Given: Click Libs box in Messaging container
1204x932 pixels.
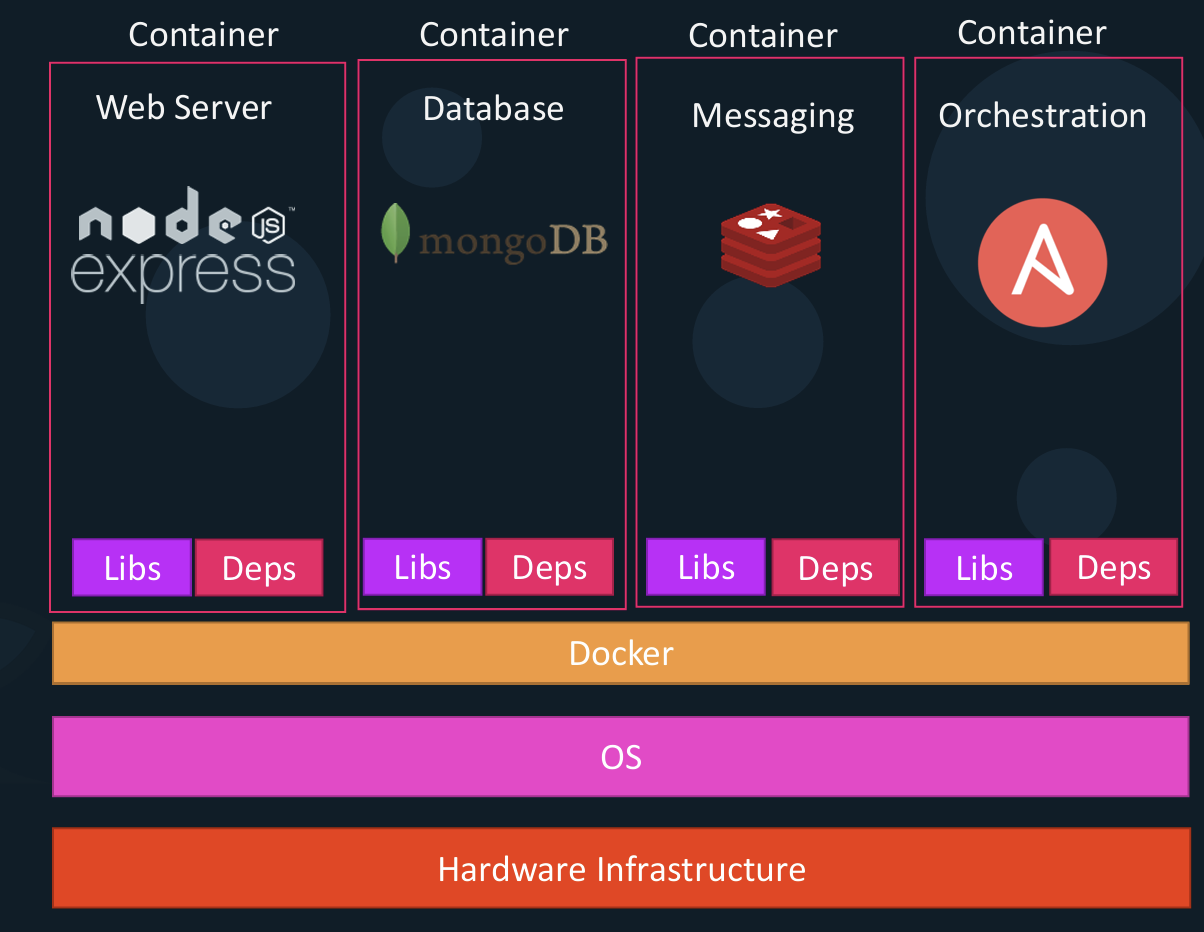Looking at the screenshot, I should [x=706, y=567].
